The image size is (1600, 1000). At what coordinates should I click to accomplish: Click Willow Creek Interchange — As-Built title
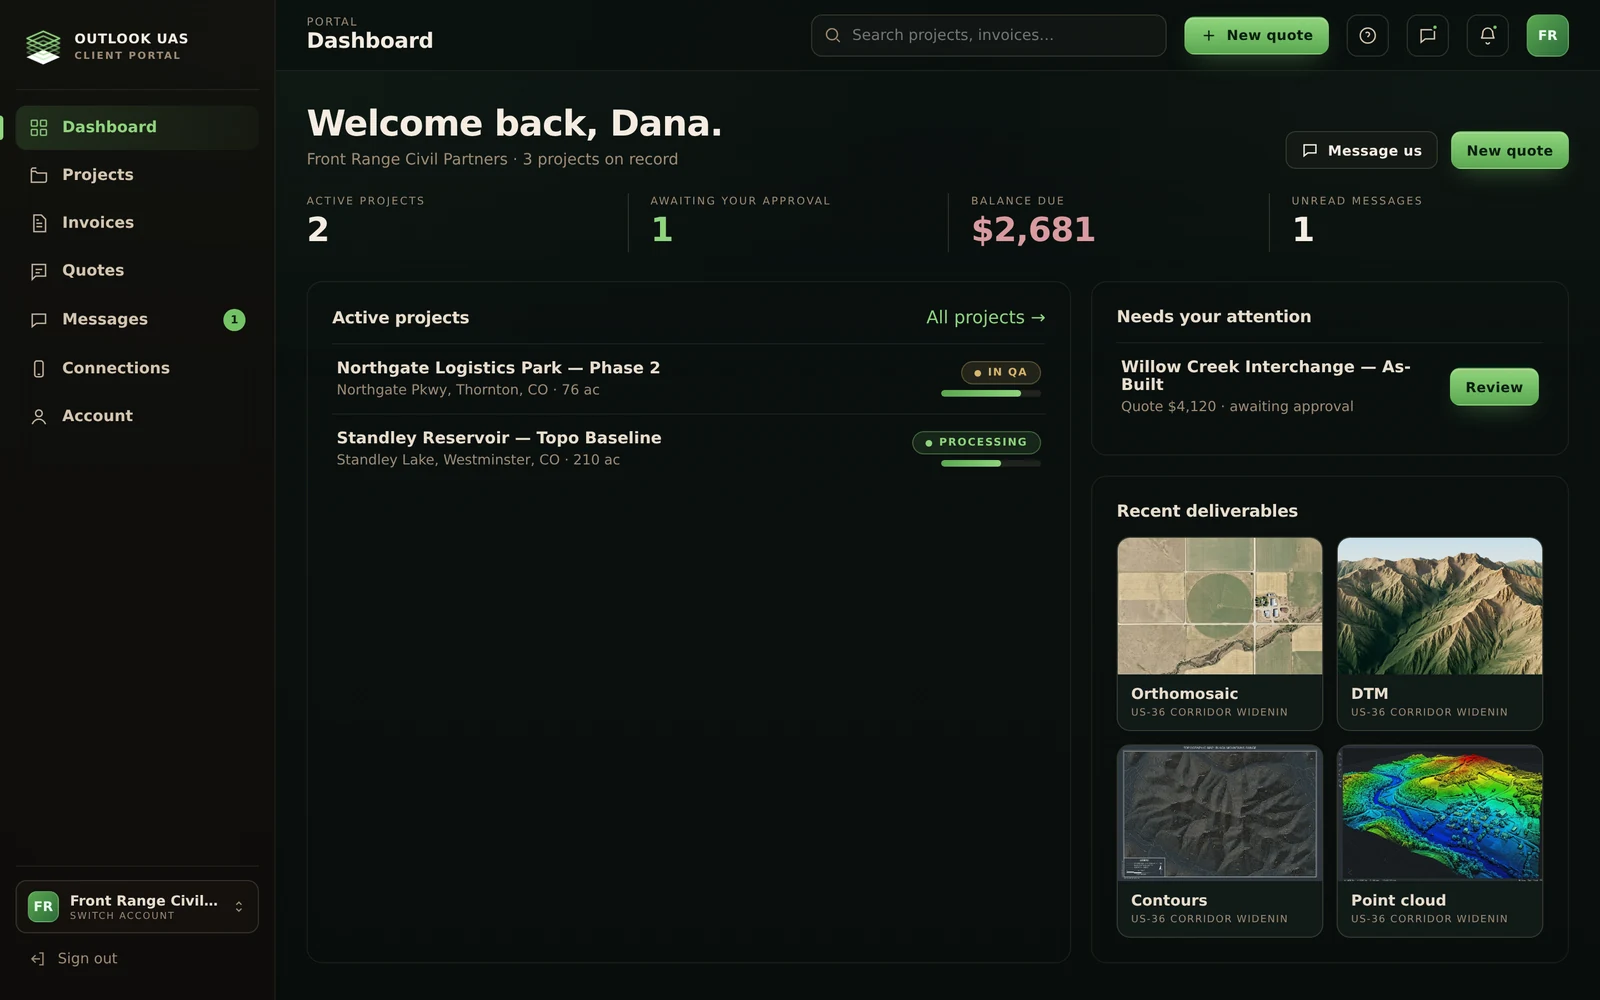(1266, 376)
